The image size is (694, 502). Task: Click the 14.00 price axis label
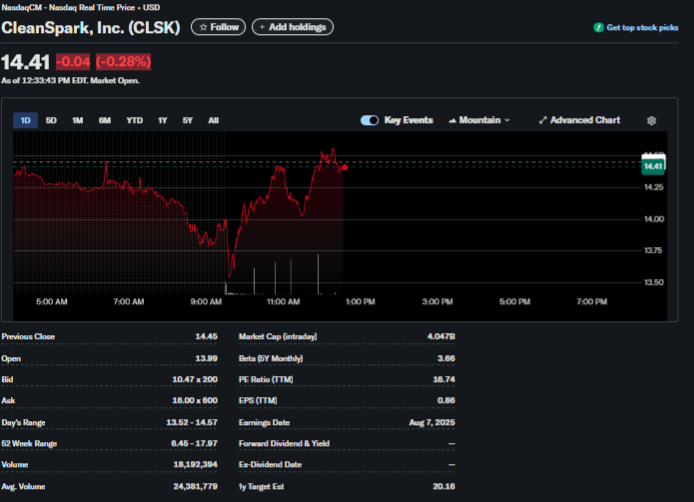point(654,219)
